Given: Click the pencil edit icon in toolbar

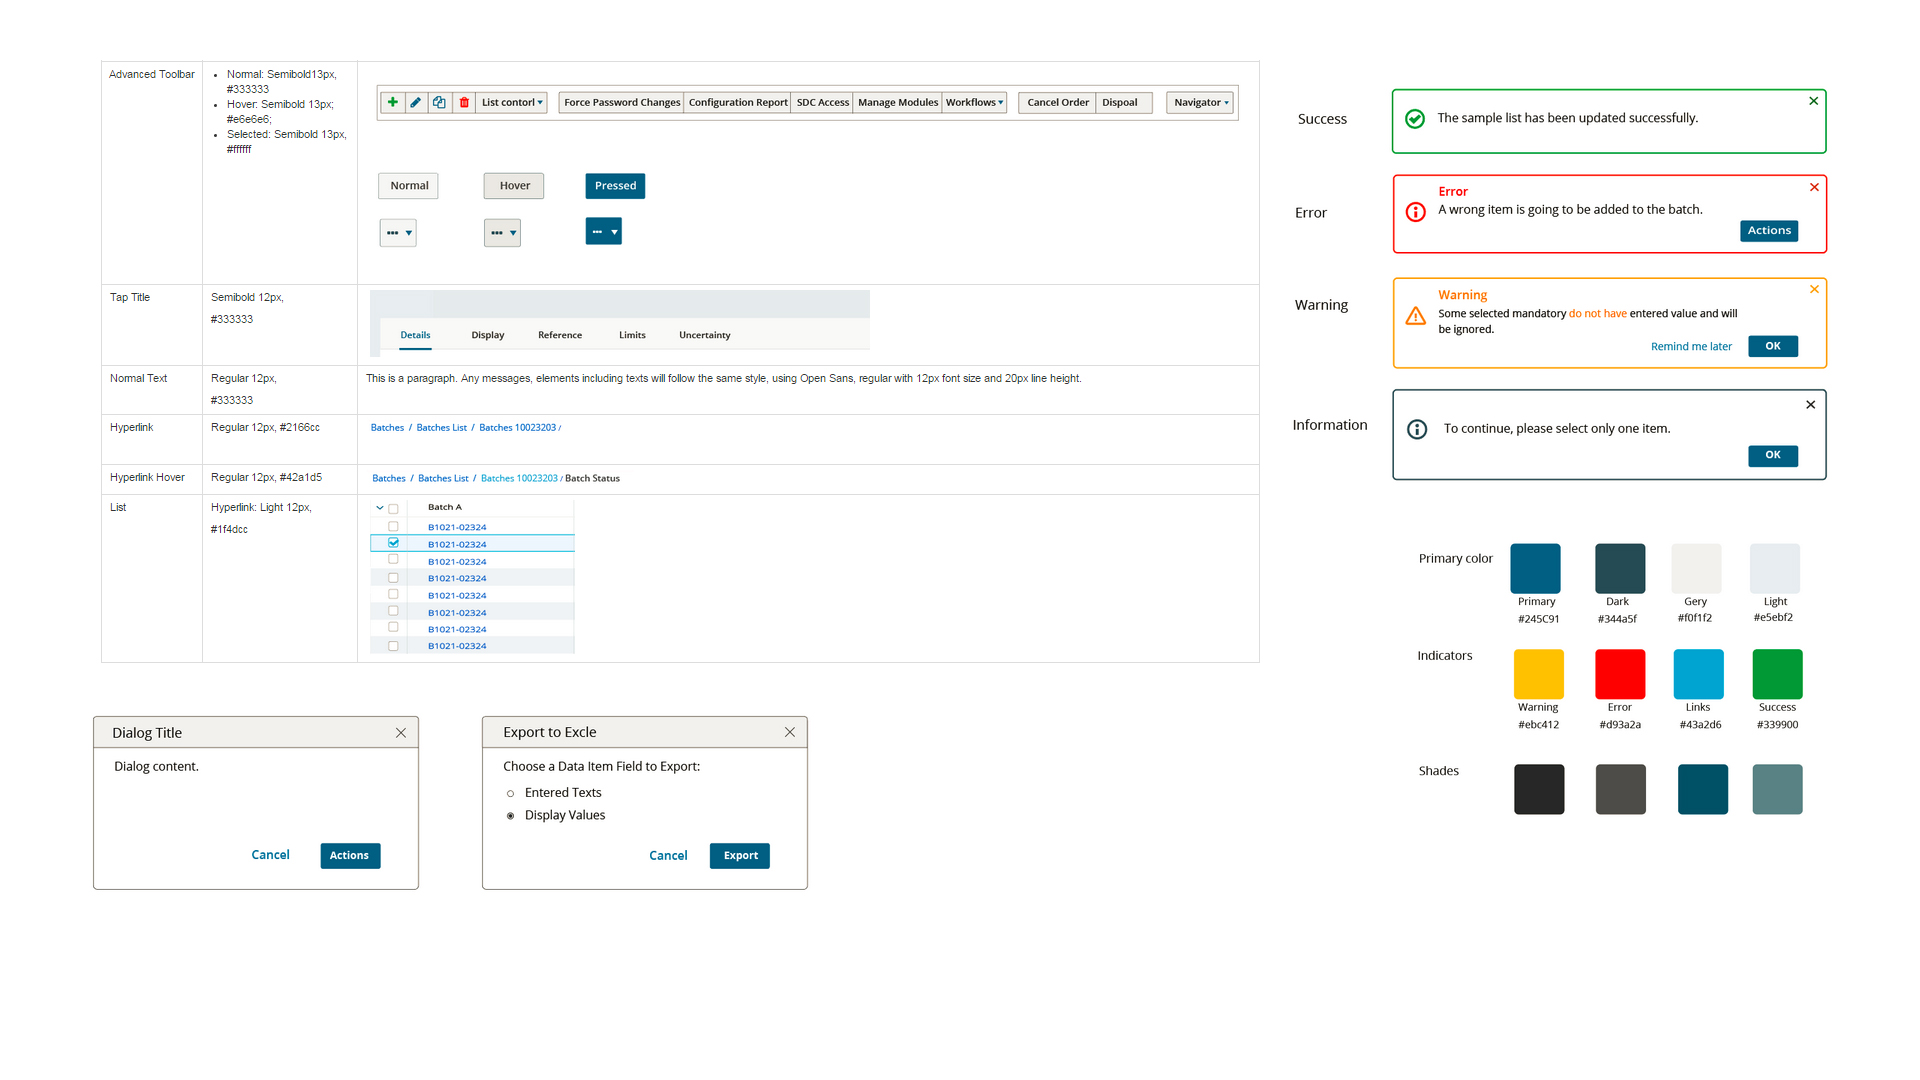Looking at the screenshot, I should pos(416,102).
